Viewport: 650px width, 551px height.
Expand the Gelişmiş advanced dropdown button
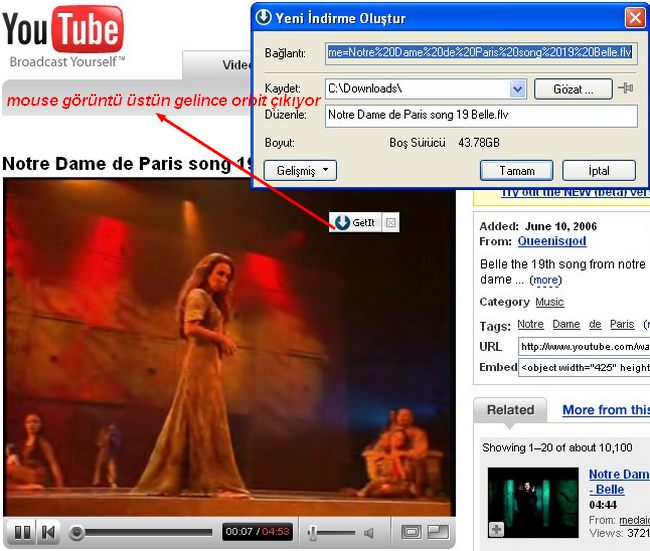(x=300, y=170)
